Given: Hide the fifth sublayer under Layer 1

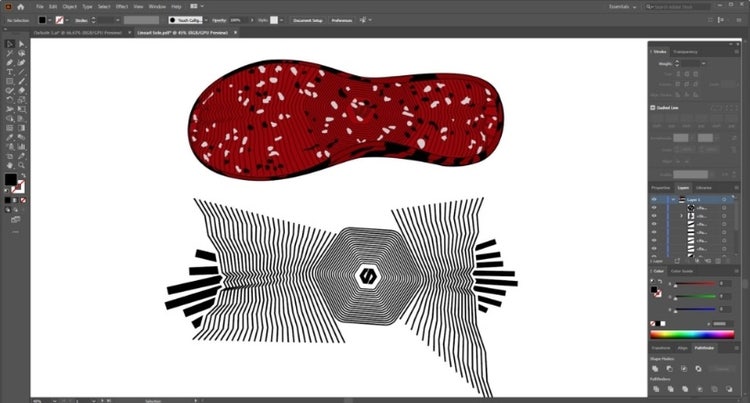Looking at the screenshot, I should click(654, 240).
